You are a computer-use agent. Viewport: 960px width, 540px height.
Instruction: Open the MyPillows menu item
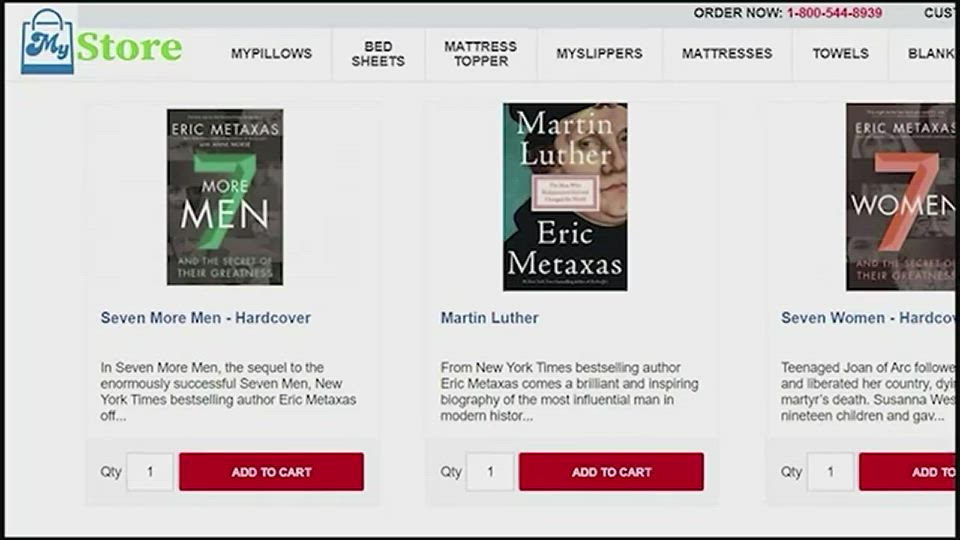point(271,54)
